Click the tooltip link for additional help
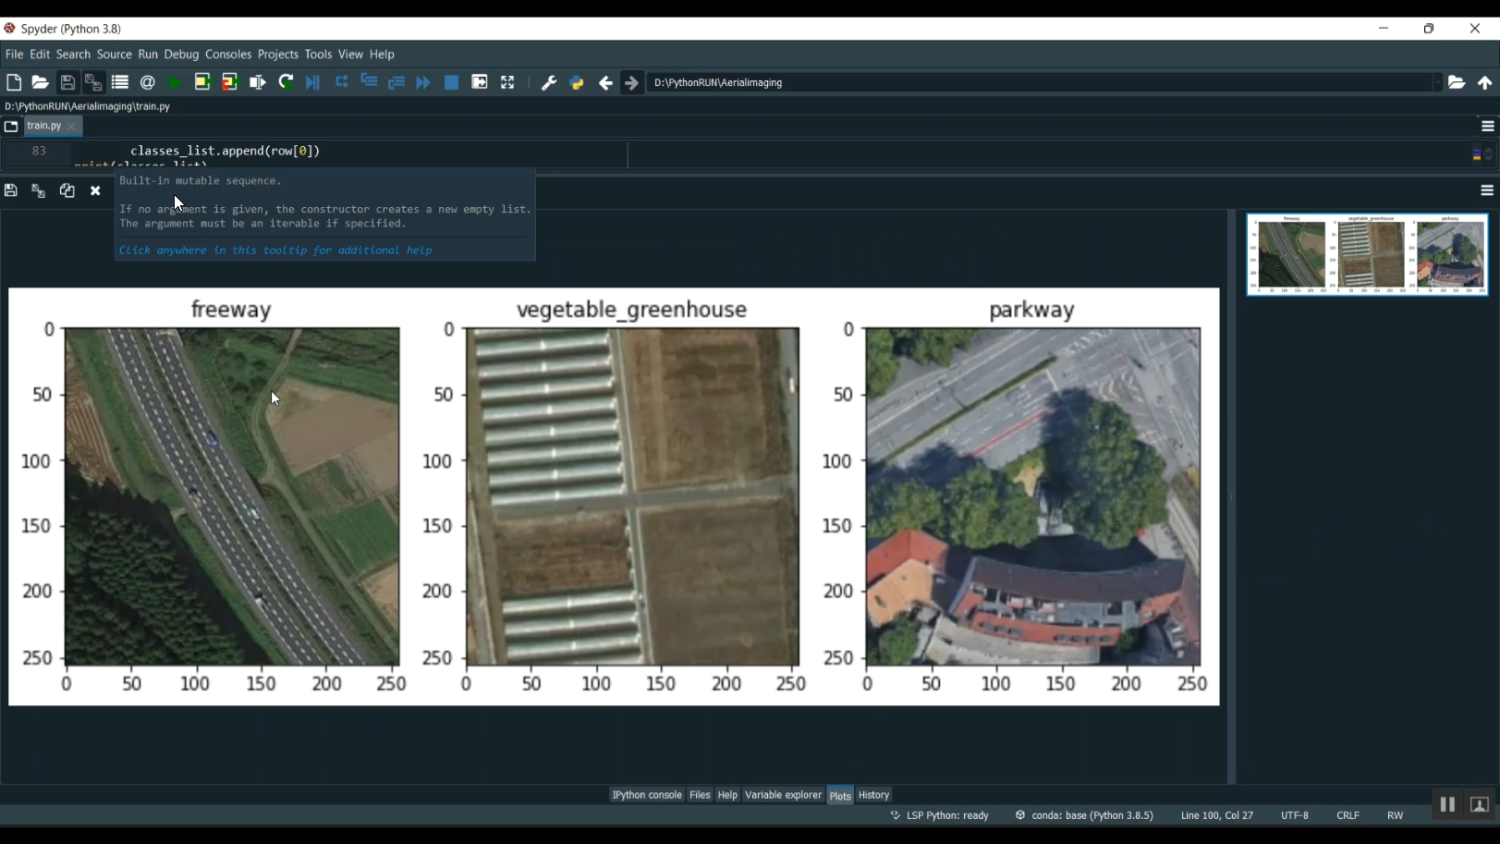 pyautogui.click(x=276, y=250)
